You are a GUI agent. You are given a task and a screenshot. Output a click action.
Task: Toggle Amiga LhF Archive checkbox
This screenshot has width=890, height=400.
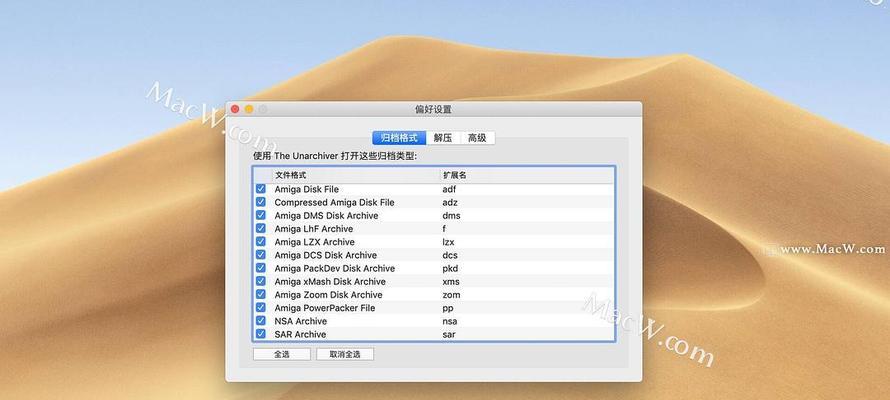[261, 228]
